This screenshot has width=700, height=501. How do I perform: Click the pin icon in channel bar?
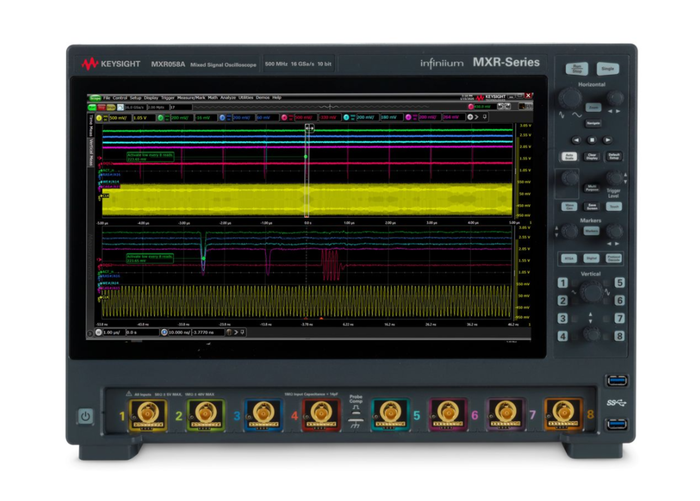484,117
